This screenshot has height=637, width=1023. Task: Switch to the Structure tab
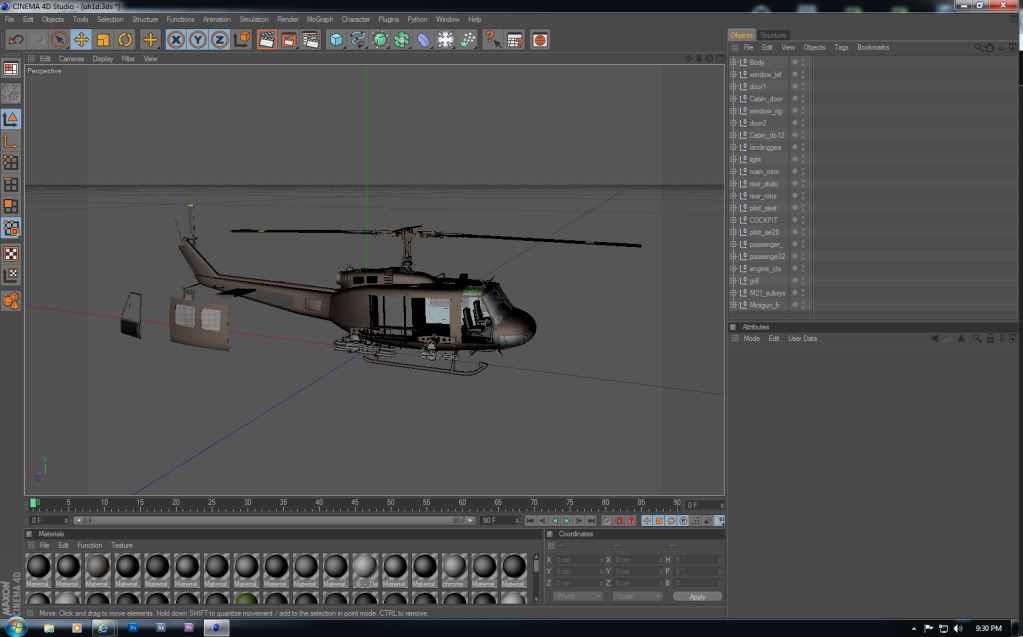[x=773, y=35]
